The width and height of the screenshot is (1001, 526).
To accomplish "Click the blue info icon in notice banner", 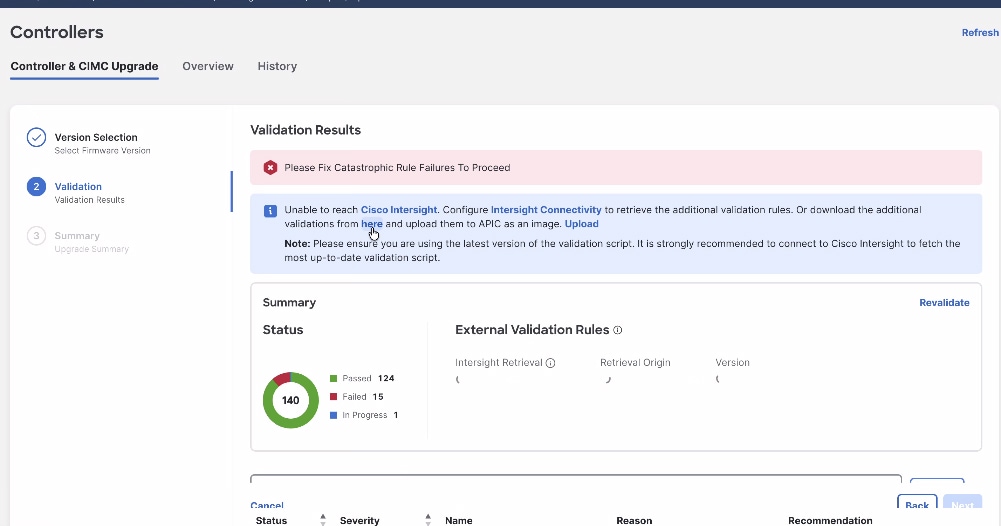I will tap(270, 211).
